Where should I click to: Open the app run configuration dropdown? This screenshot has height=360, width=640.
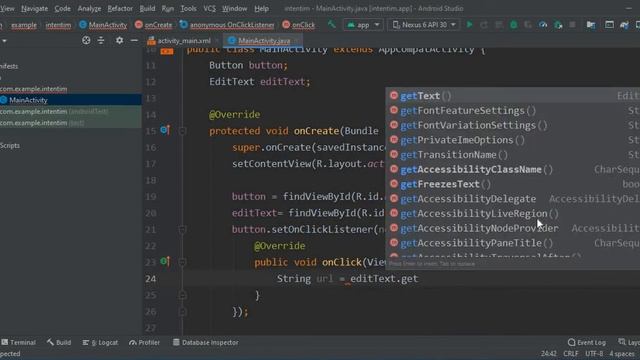363,25
